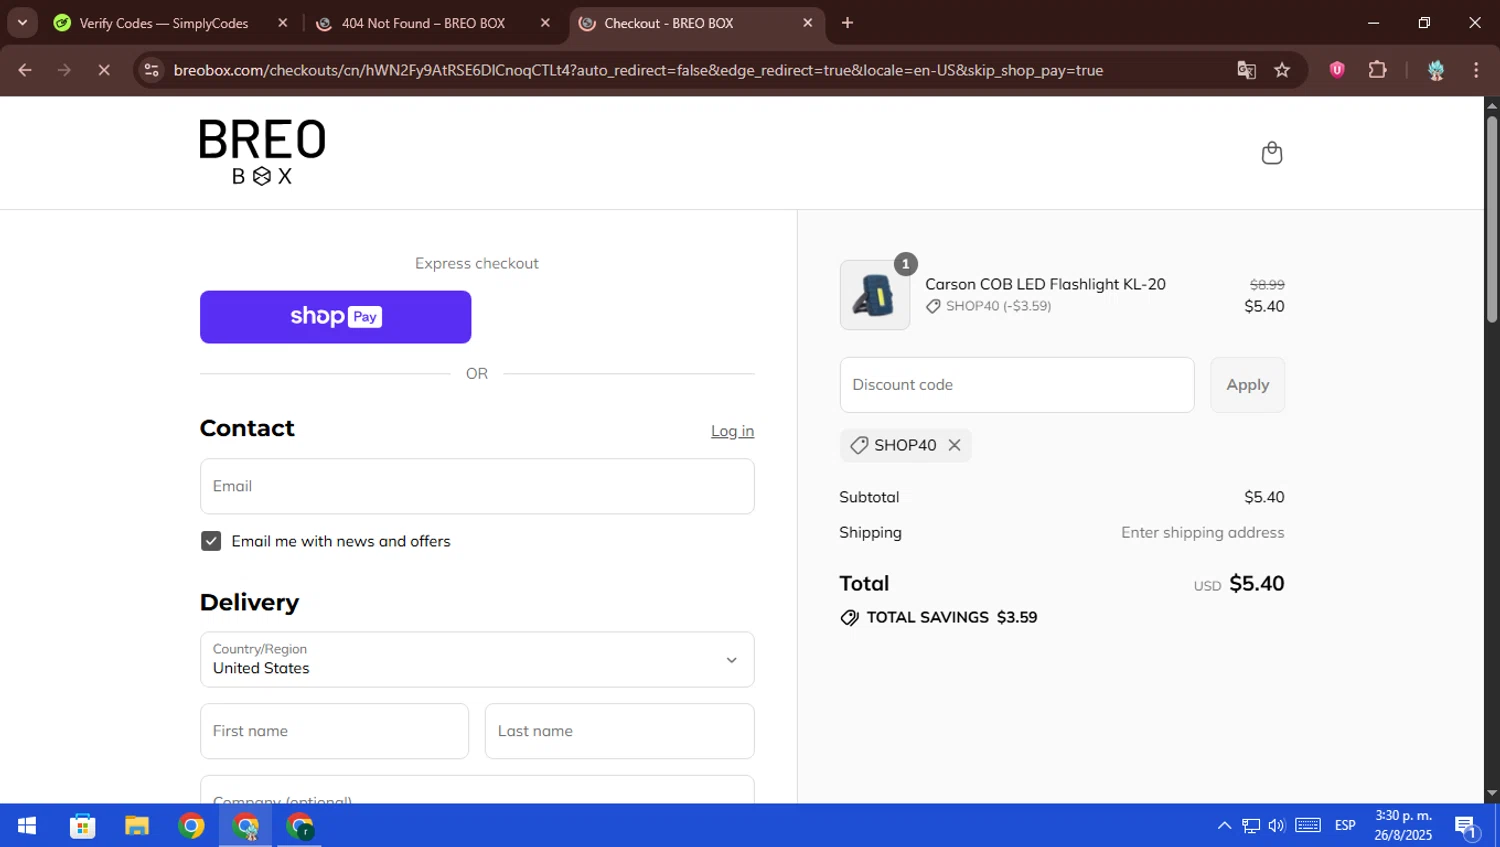Uncheck Email me with news and offers

pos(211,541)
